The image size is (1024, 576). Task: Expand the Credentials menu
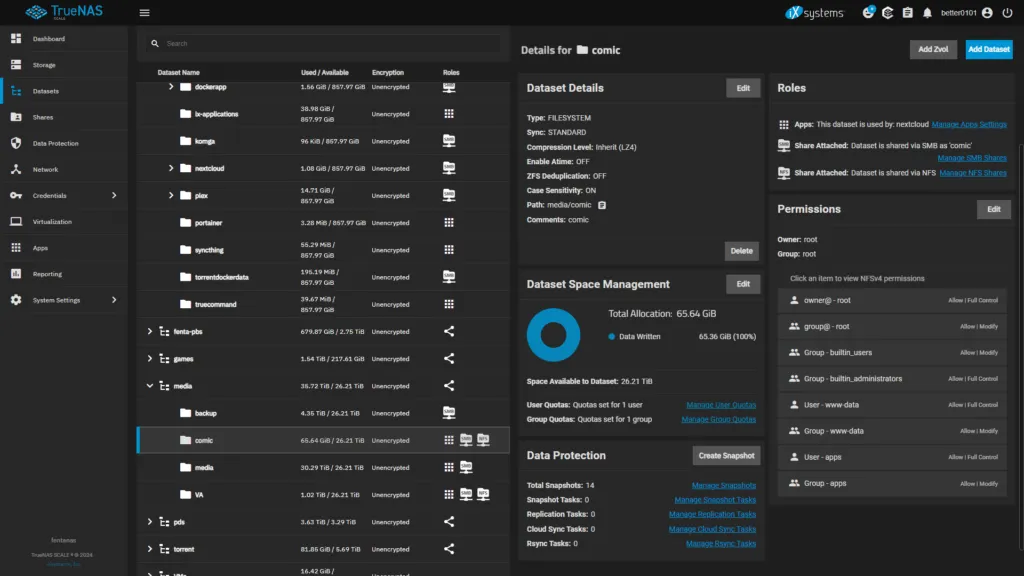[17, 195]
